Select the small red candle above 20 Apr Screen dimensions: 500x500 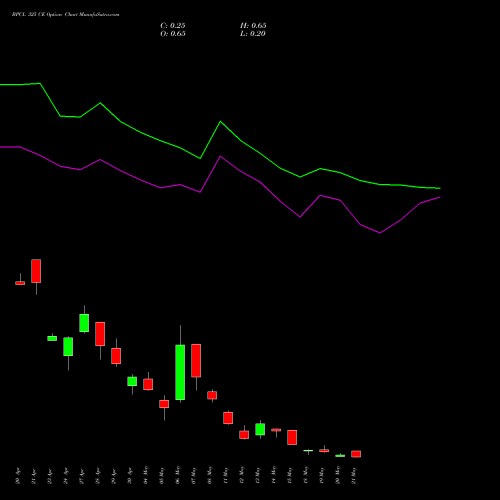tap(20, 283)
